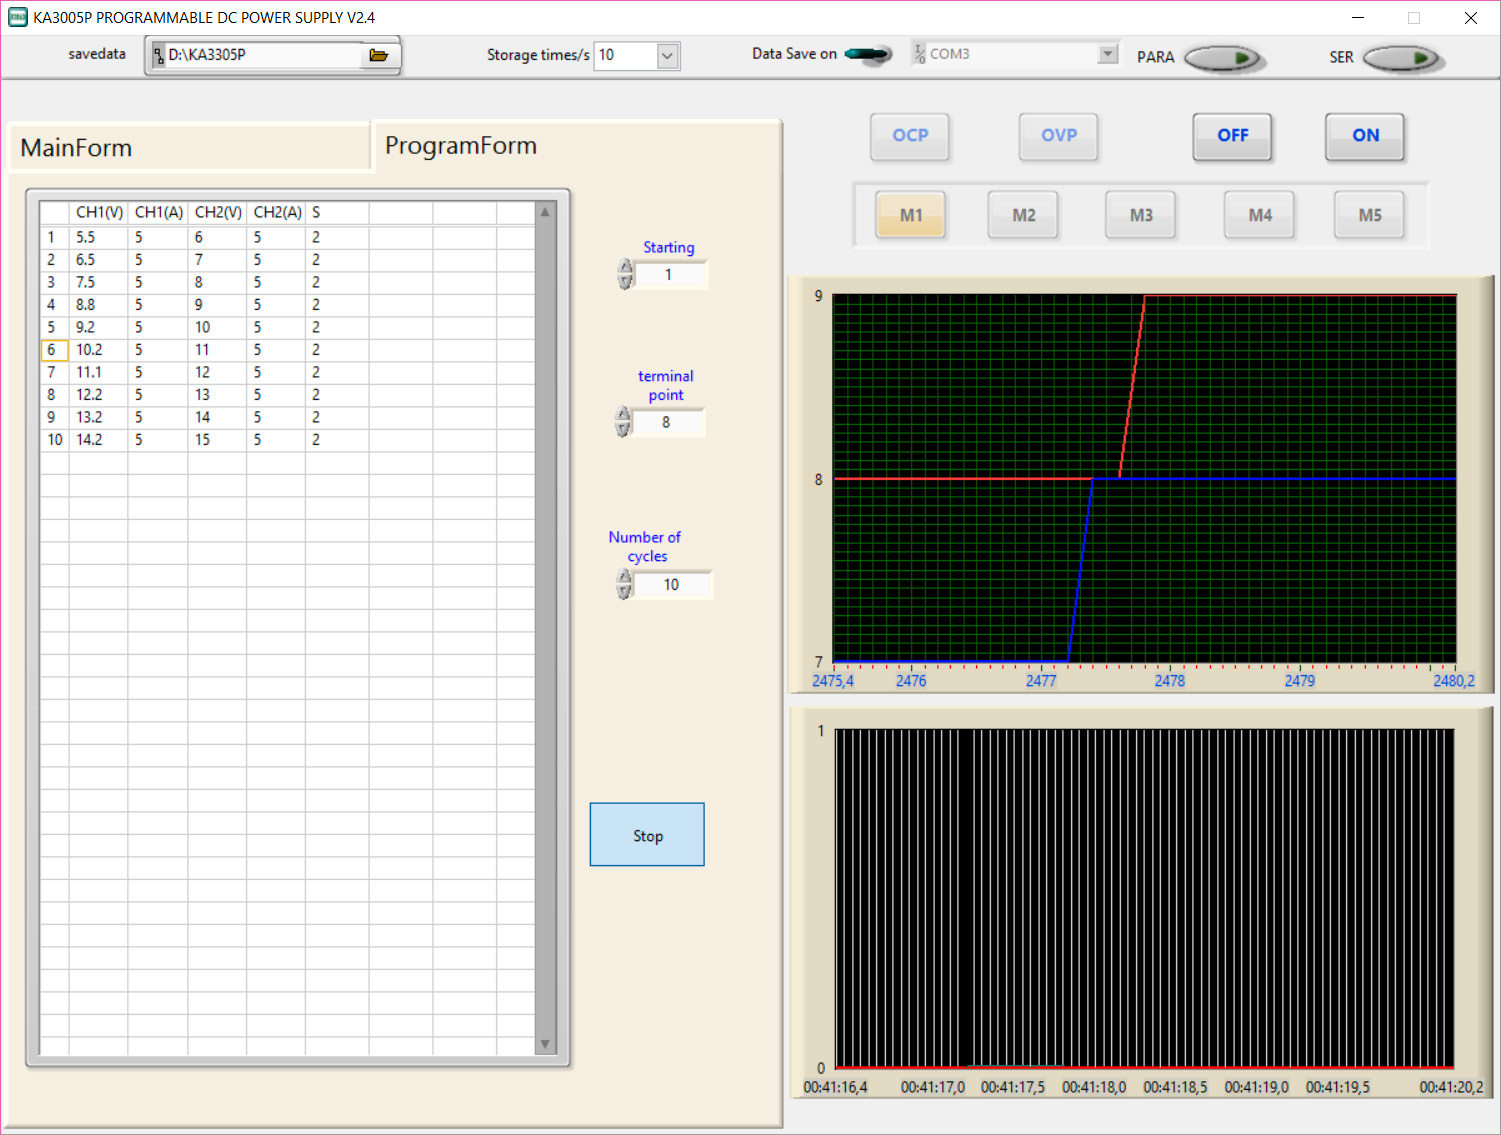Image resolution: width=1501 pixels, height=1135 pixels.
Task: Click the path type icon before D:\KA3305P
Action: pos(159,55)
